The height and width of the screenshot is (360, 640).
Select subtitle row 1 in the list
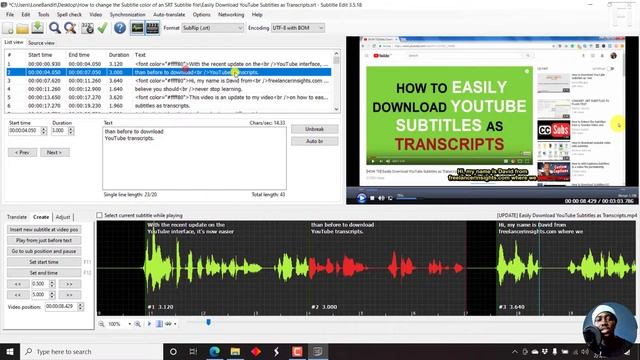point(169,64)
